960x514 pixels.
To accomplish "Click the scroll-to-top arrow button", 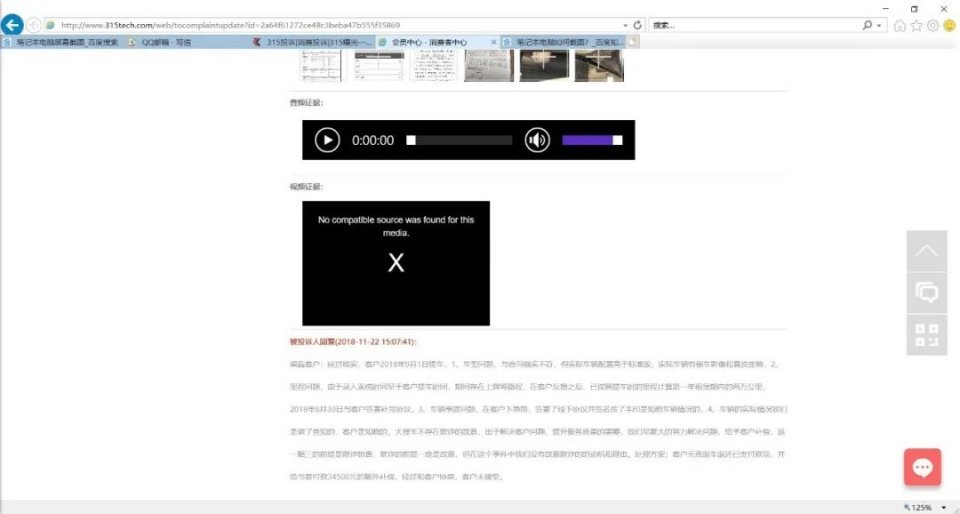I will point(927,251).
